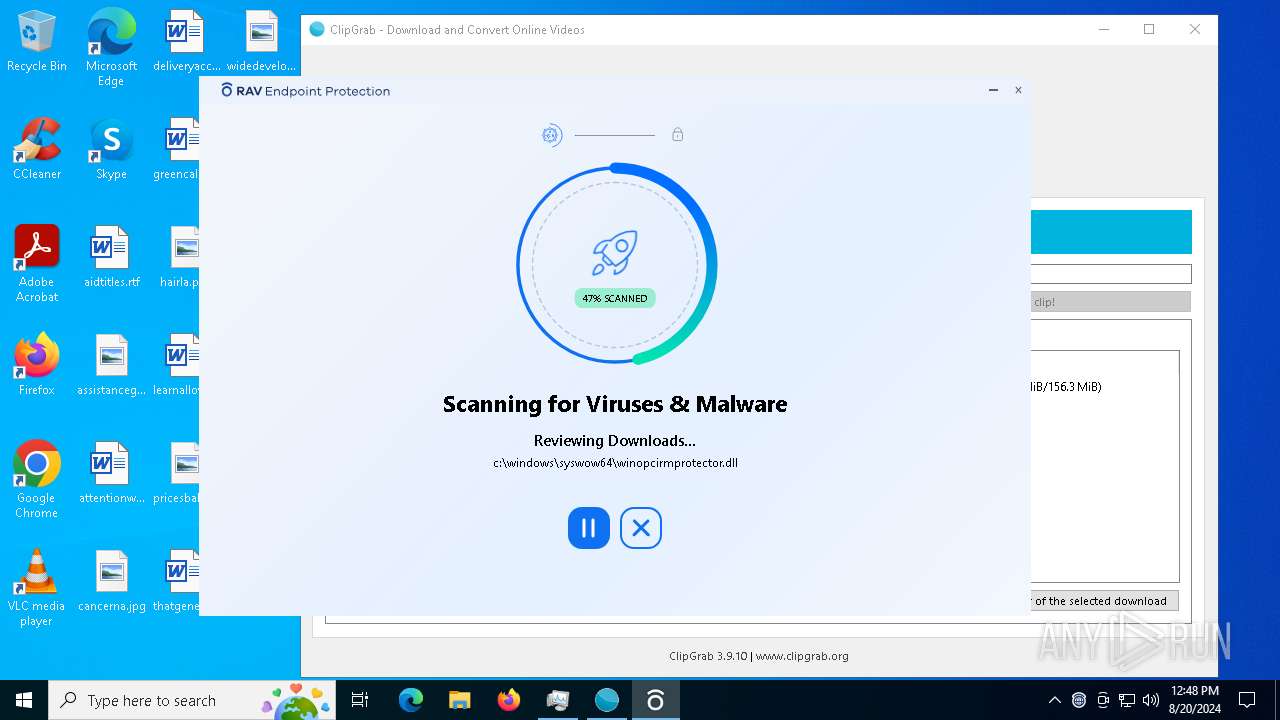
Task: Select the aidtitles.rtf file icon
Action: click(x=111, y=258)
